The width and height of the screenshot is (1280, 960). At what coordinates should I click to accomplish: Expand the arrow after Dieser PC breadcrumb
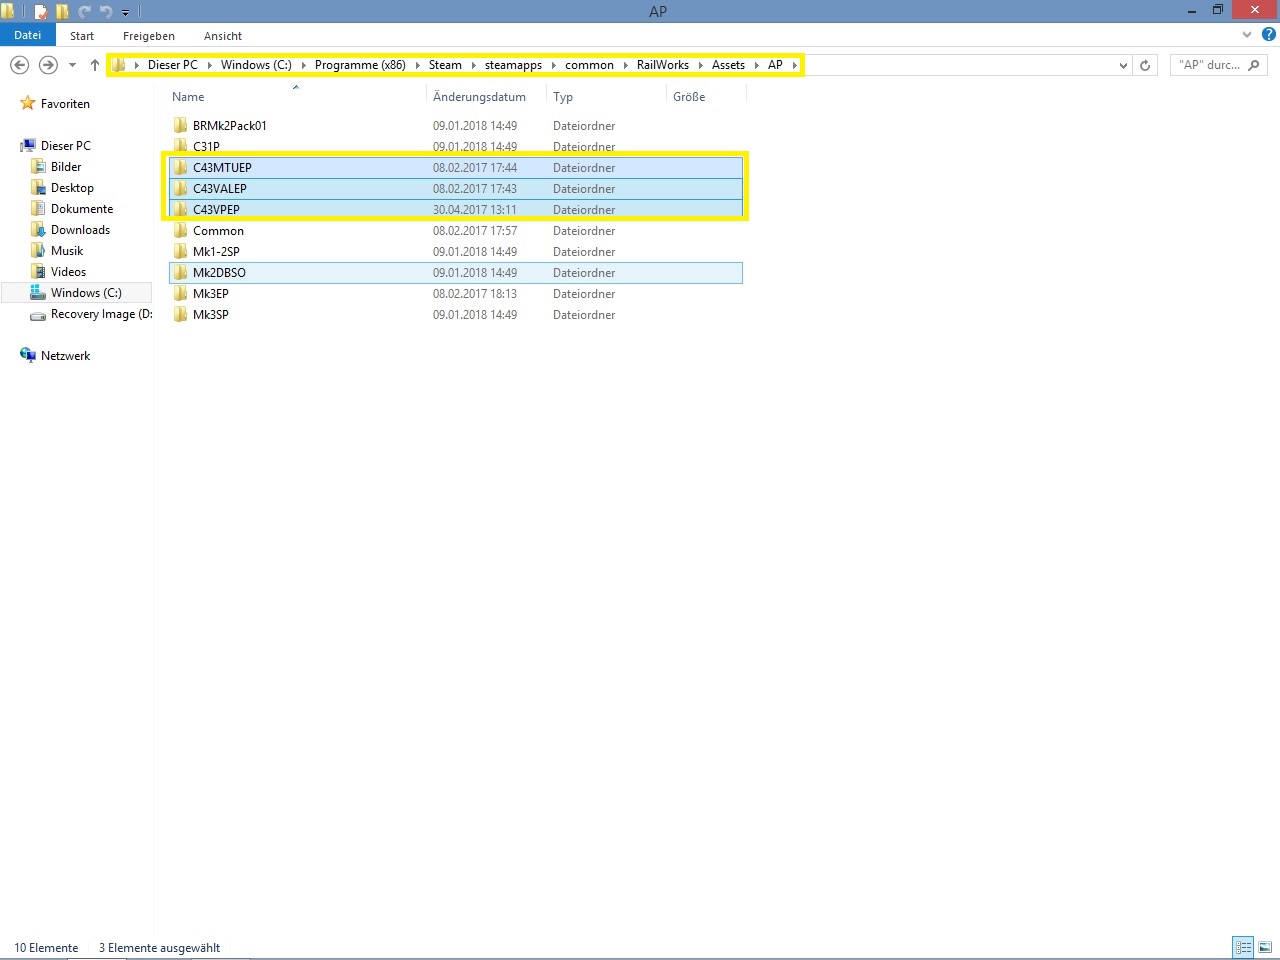[209, 65]
